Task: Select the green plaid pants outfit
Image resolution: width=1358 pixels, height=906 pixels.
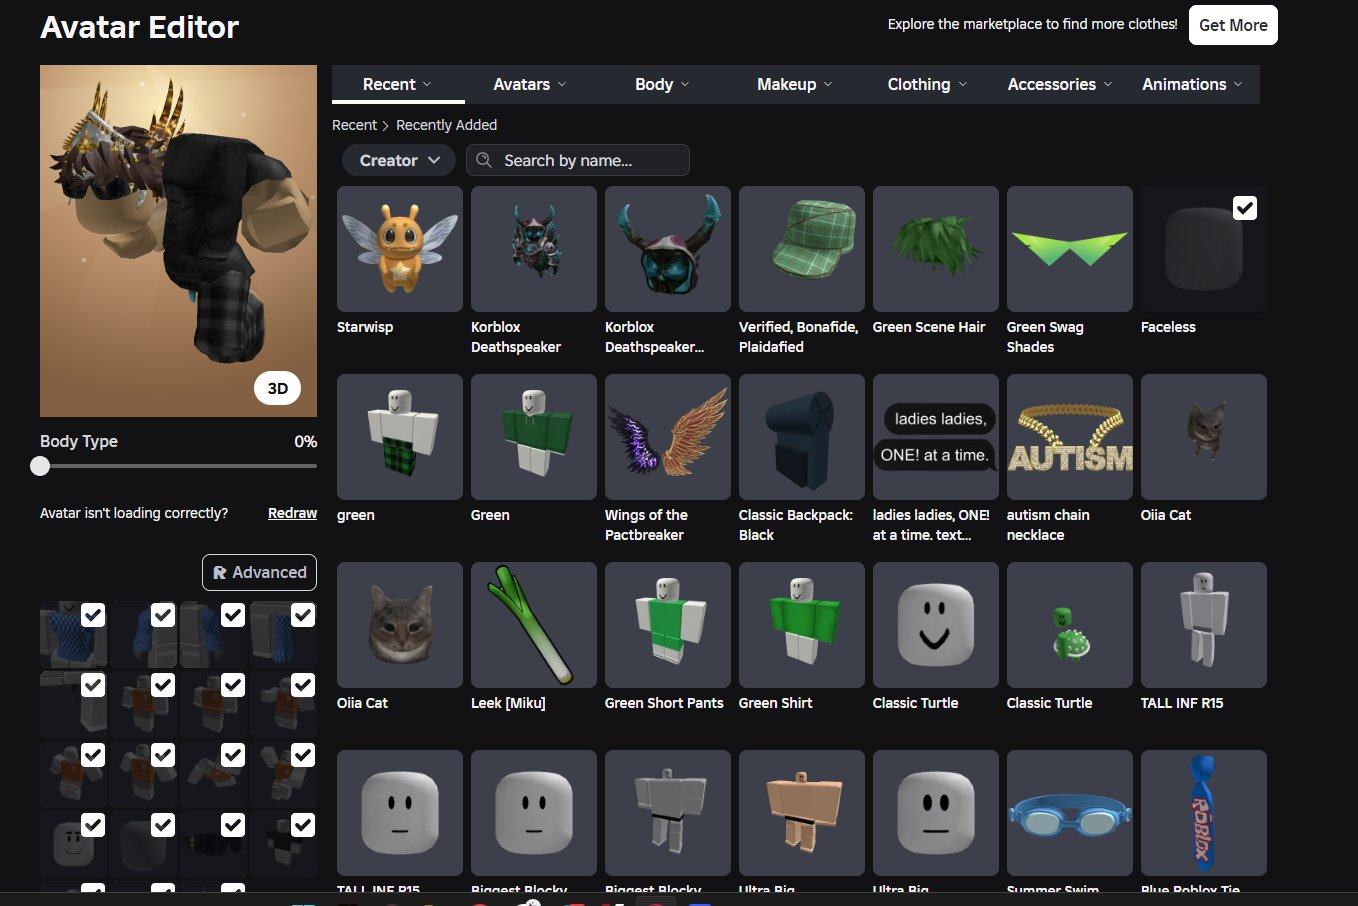Action: coord(400,437)
